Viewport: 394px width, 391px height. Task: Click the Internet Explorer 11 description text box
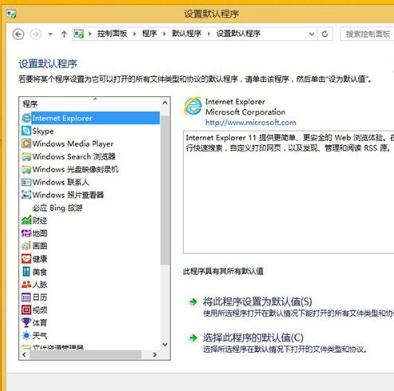click(289, 192)
